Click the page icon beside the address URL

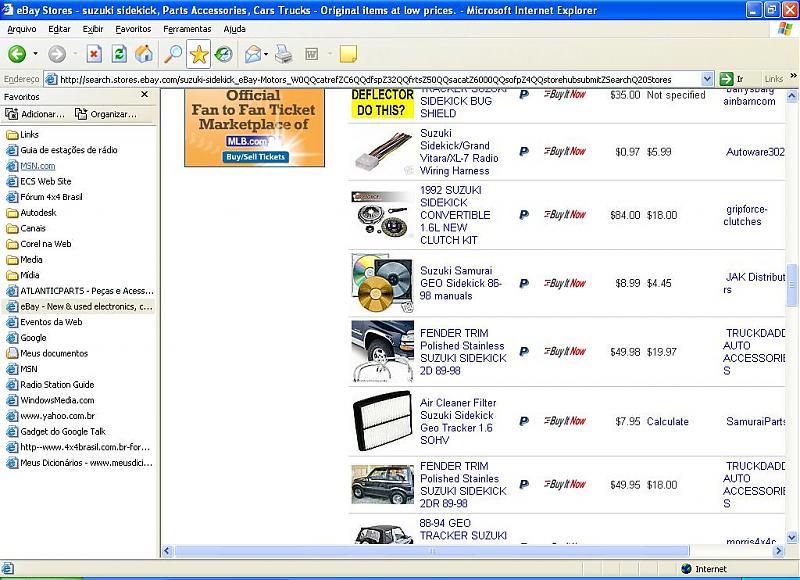point(51,79)
